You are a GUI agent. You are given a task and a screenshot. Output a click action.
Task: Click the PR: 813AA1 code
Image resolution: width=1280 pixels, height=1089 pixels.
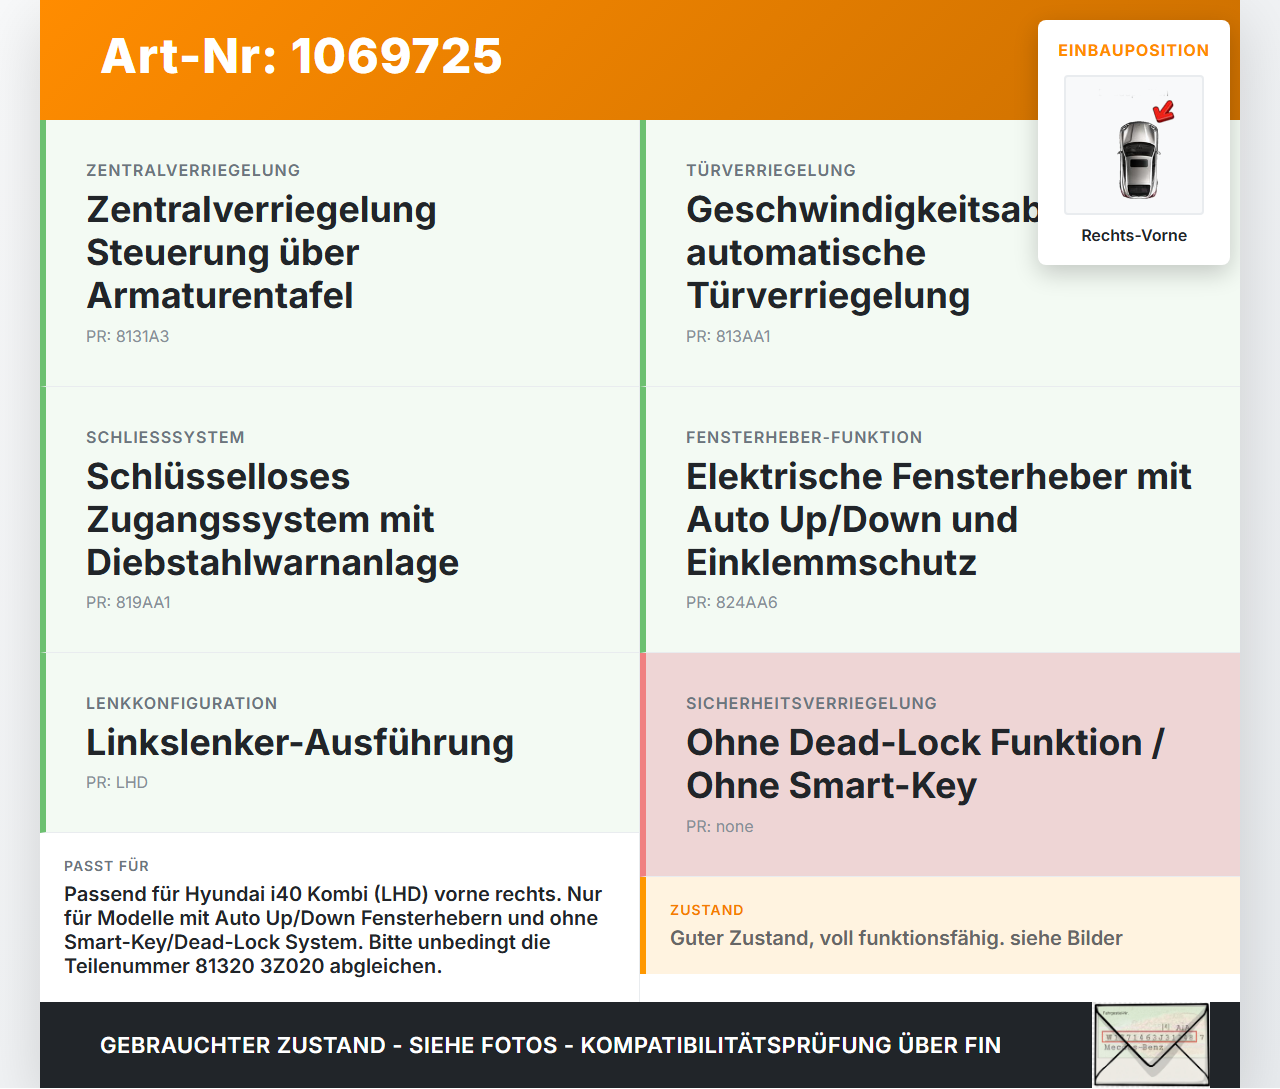click(x=728, y=336)
